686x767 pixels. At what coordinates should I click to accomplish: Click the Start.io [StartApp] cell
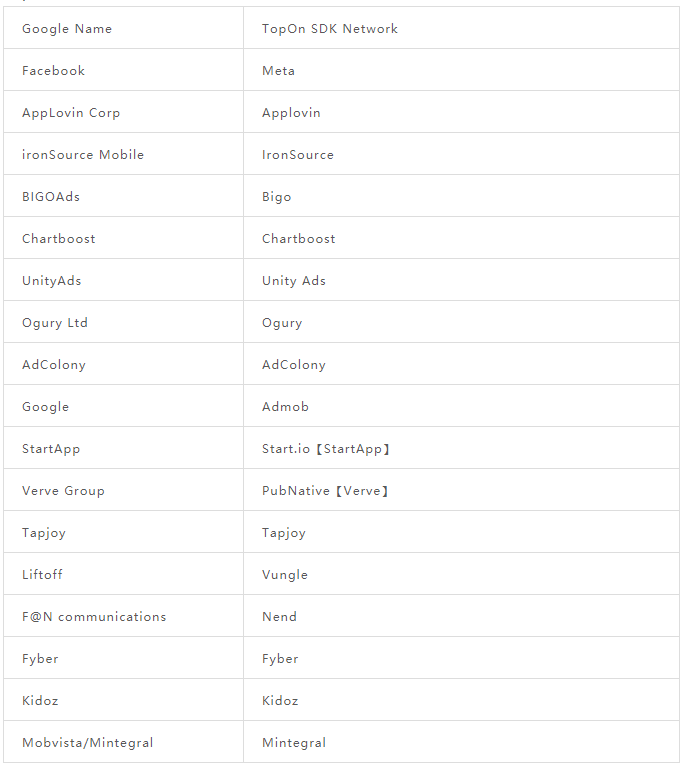tap(461, 448)
